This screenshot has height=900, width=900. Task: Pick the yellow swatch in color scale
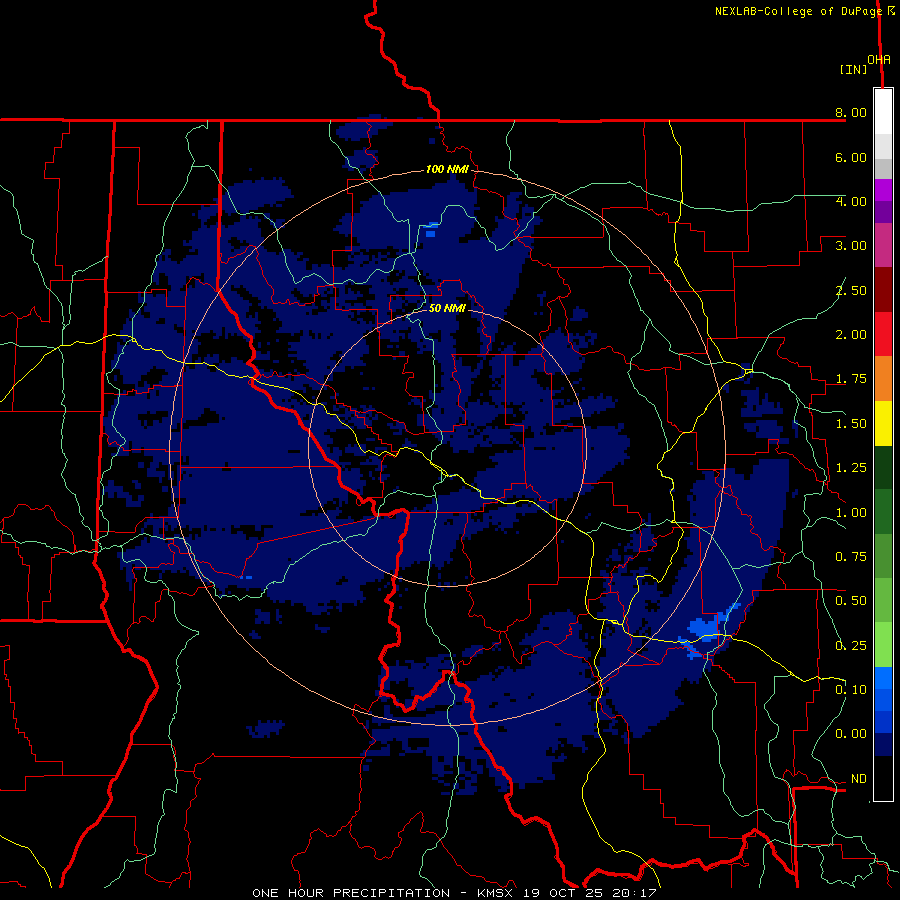coord(883,423)
